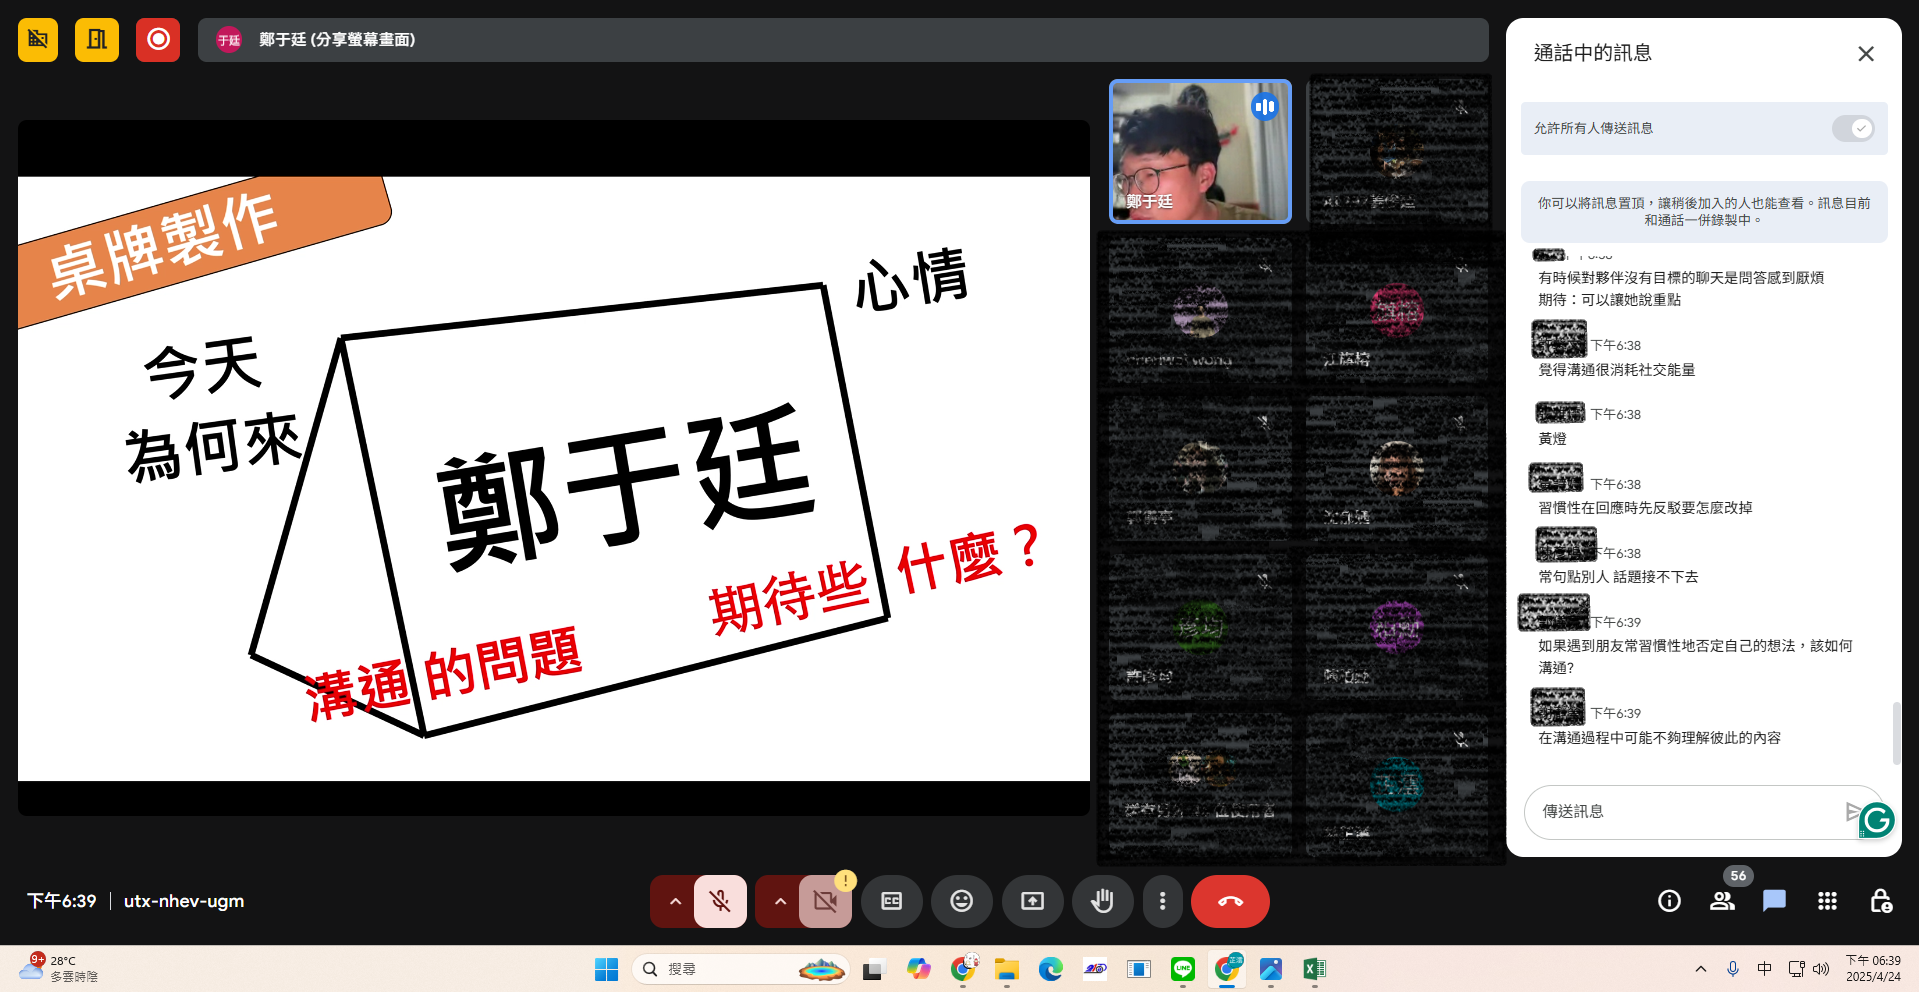Screen dimensions: 1919x992
Task: Open the Windows Start menu
Action: pyautogui.click(x=605, y=968)
